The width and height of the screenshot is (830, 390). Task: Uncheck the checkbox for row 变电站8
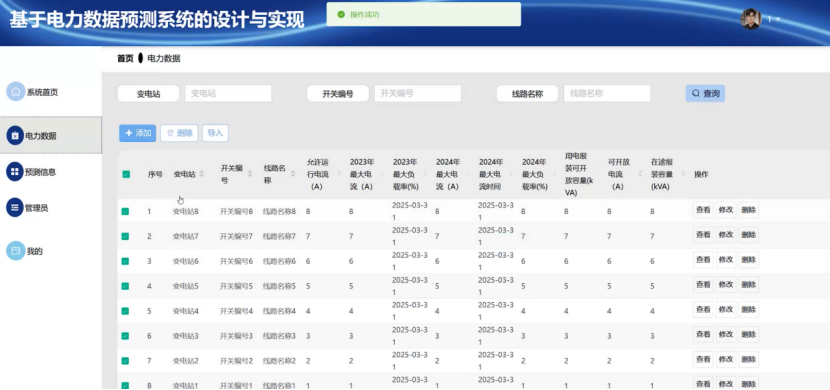pyautogui.click(x=125, y=211)
